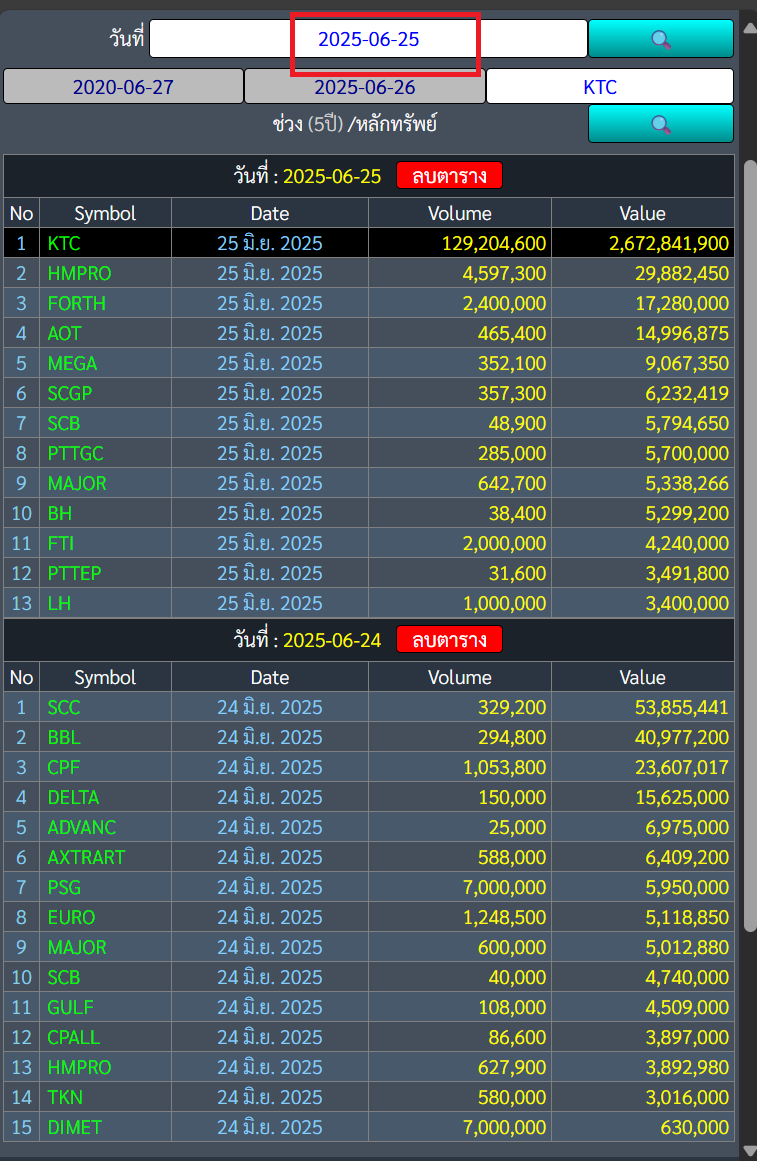The width and height of the screenshot is (757, 1161).
Task: Select CPALL symbol in the table
Action: click(x=73, y=1037)
